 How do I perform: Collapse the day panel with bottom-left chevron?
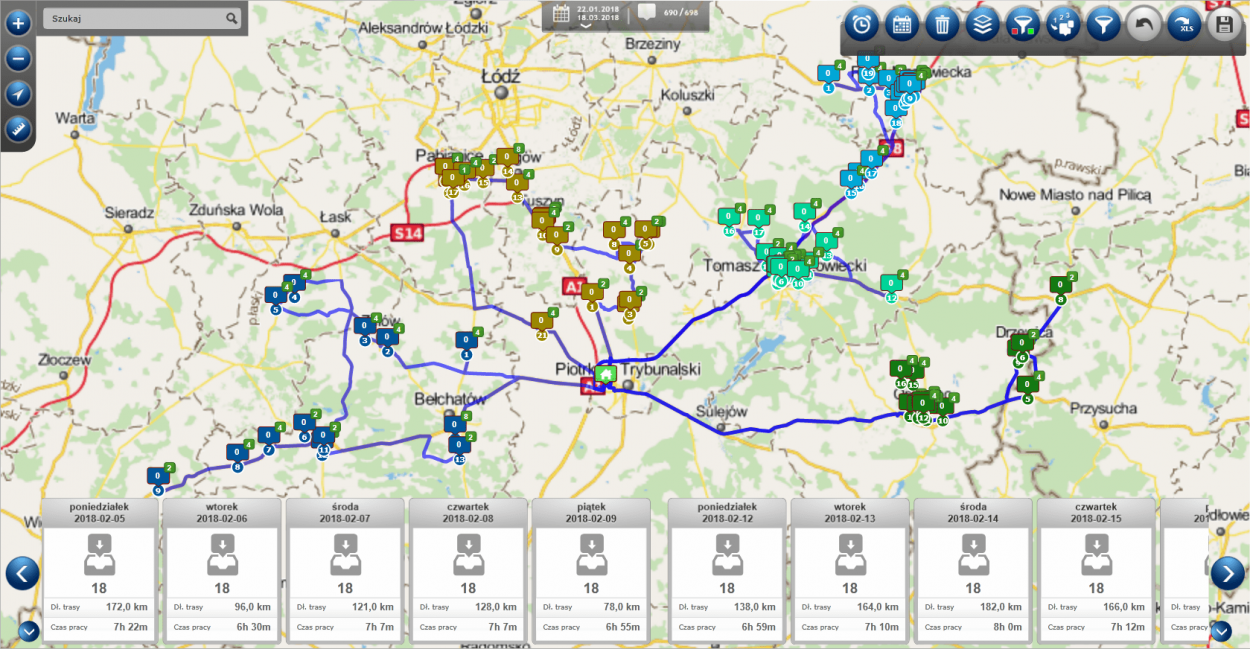[x=28, y=631]
